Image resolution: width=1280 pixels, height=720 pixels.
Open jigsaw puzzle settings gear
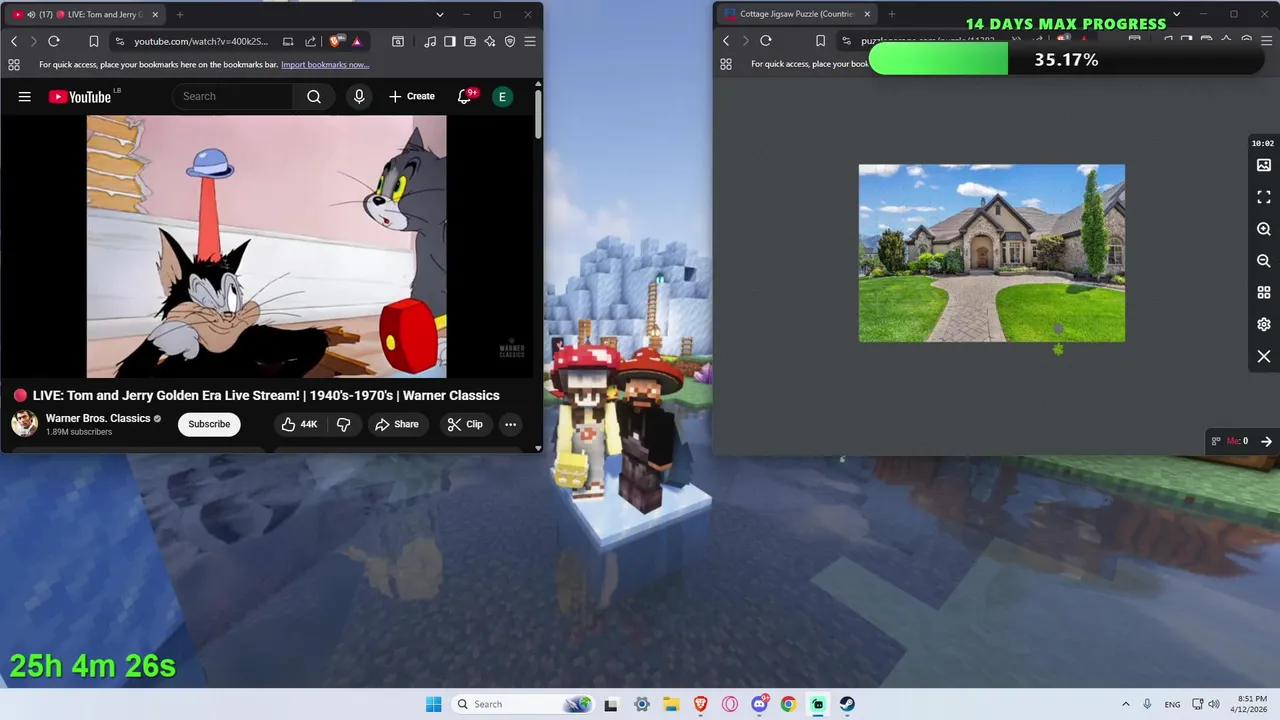(x=1264, y=324)
